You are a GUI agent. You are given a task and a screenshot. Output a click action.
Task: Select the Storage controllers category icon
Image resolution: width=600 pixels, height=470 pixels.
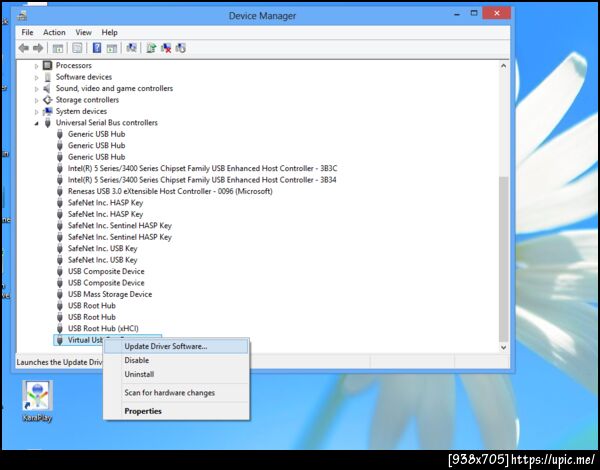47,100
